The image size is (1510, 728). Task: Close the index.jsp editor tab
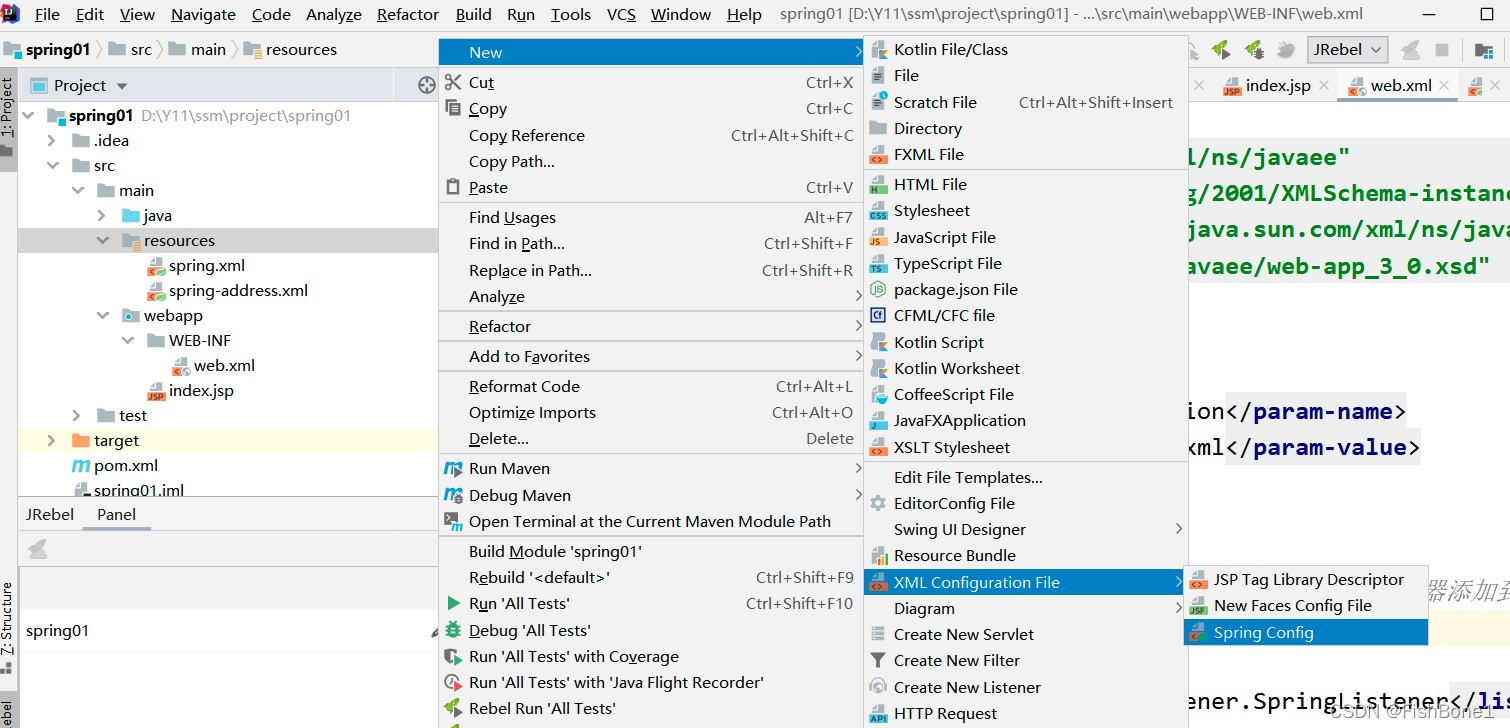1323,86
